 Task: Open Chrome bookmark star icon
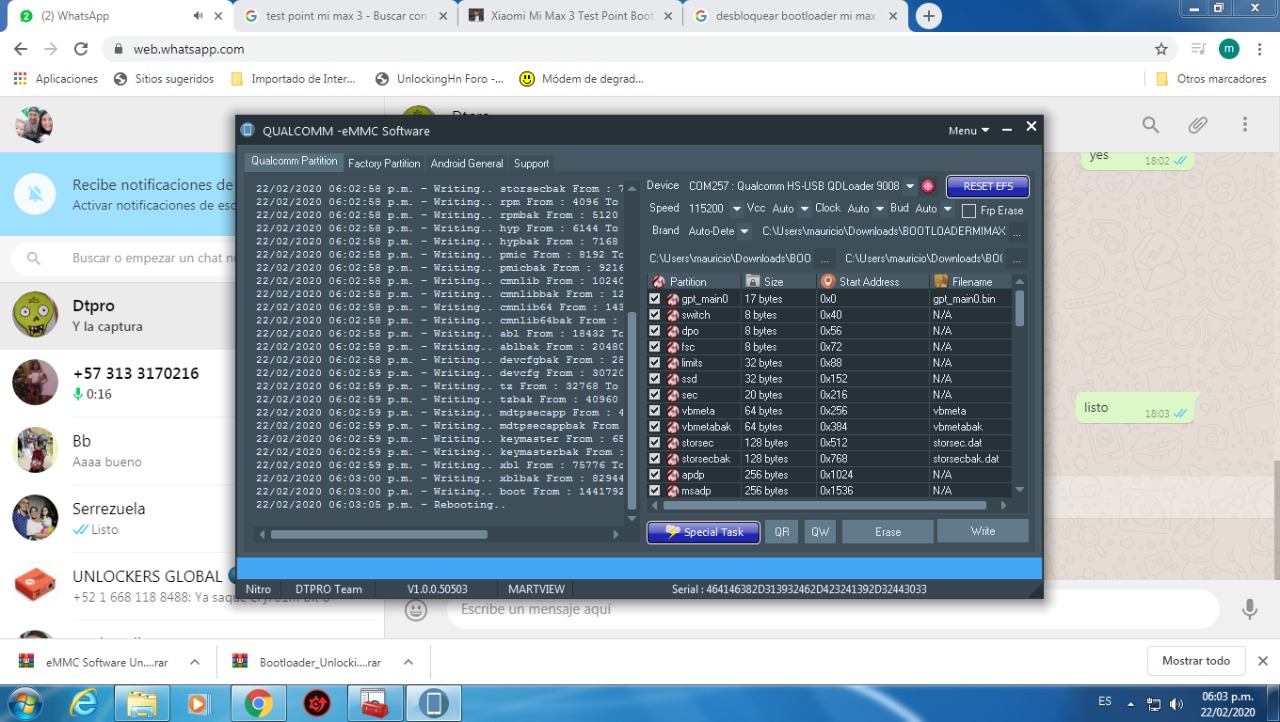tap(1161, 49)
